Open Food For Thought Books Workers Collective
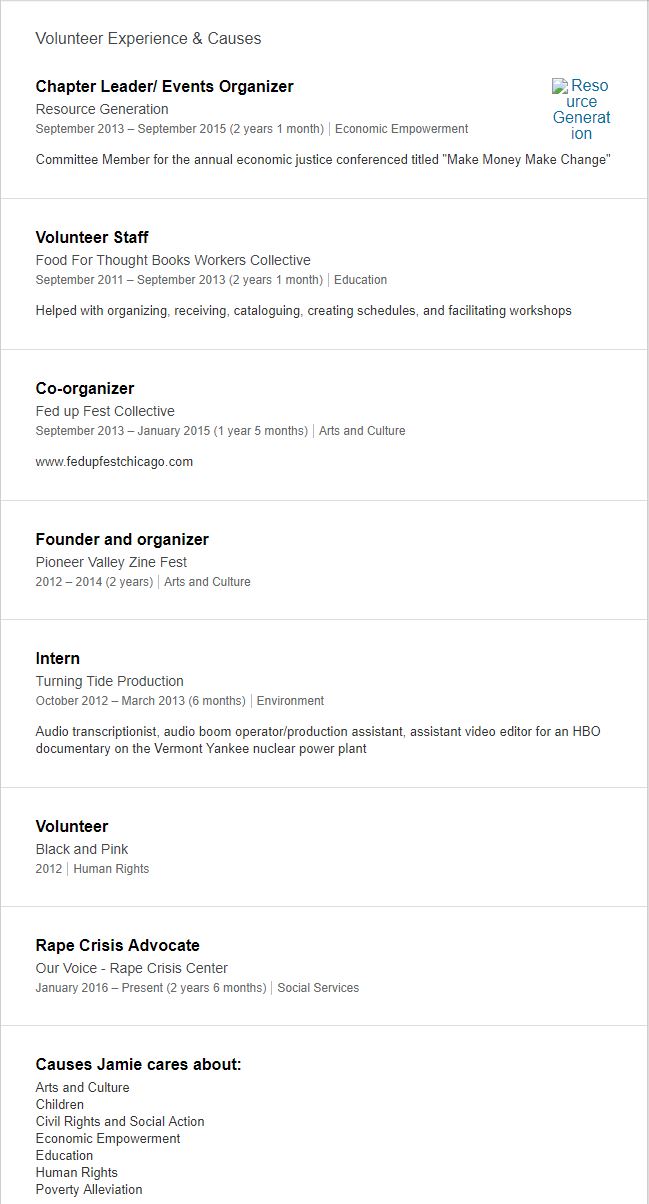The image size is (649, 1204). (173, 260)
